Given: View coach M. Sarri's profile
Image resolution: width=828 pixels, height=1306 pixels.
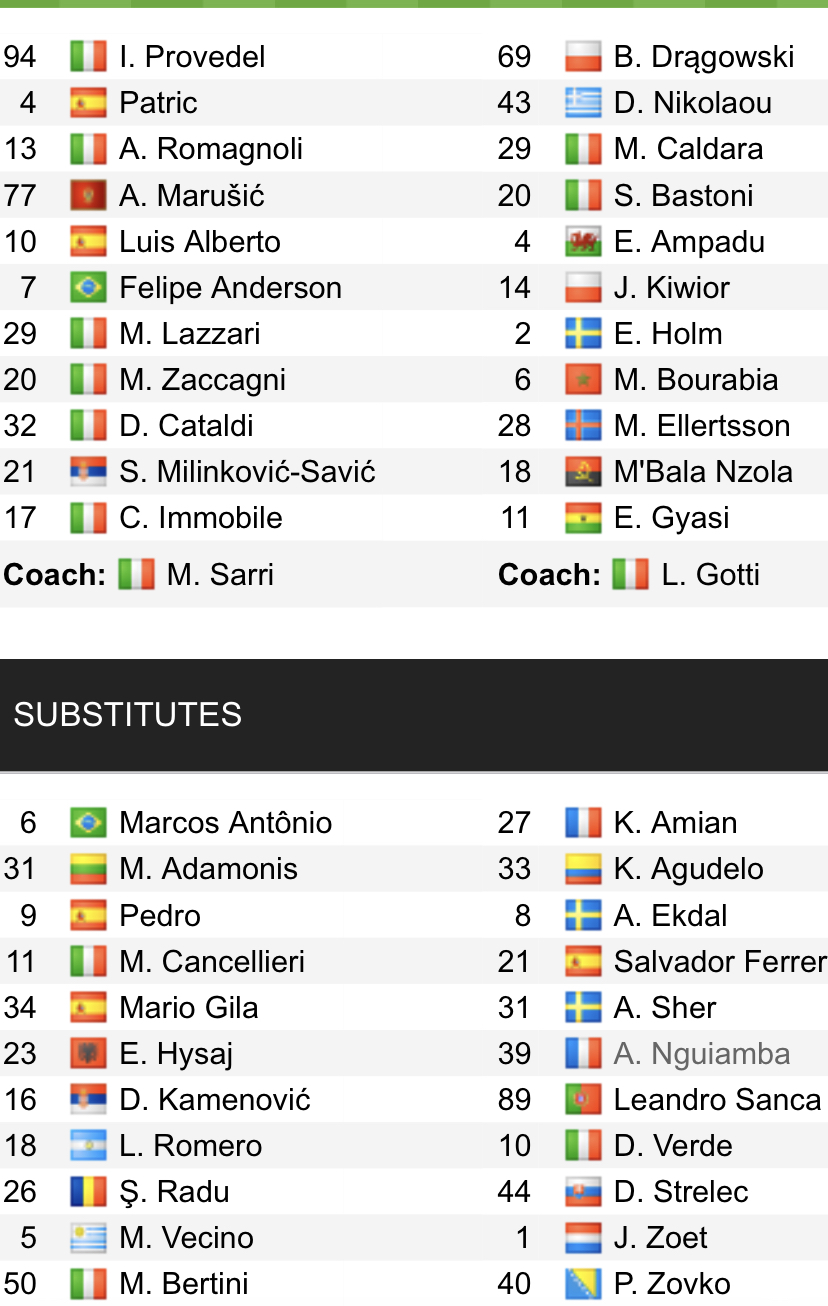Looking at the screenshot, I should [220, 575].
